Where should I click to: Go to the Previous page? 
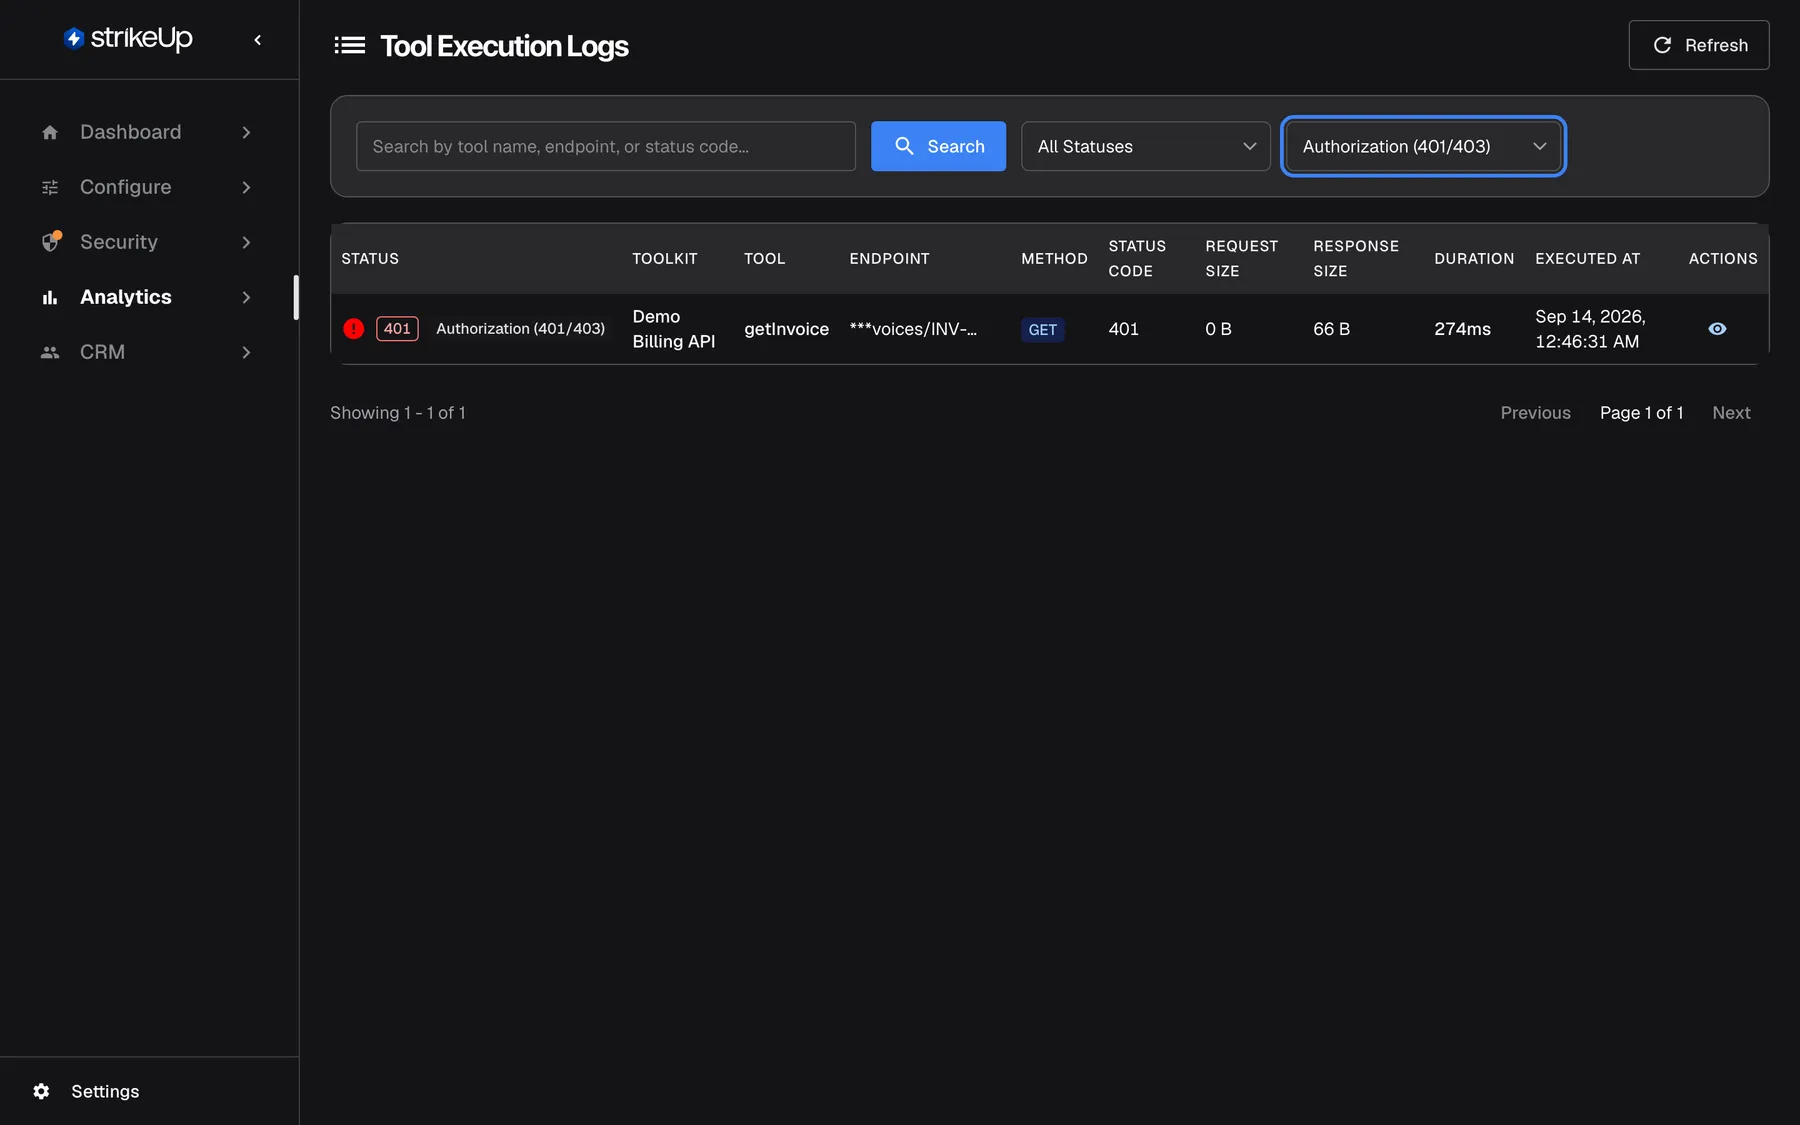tap(1535, 413)
